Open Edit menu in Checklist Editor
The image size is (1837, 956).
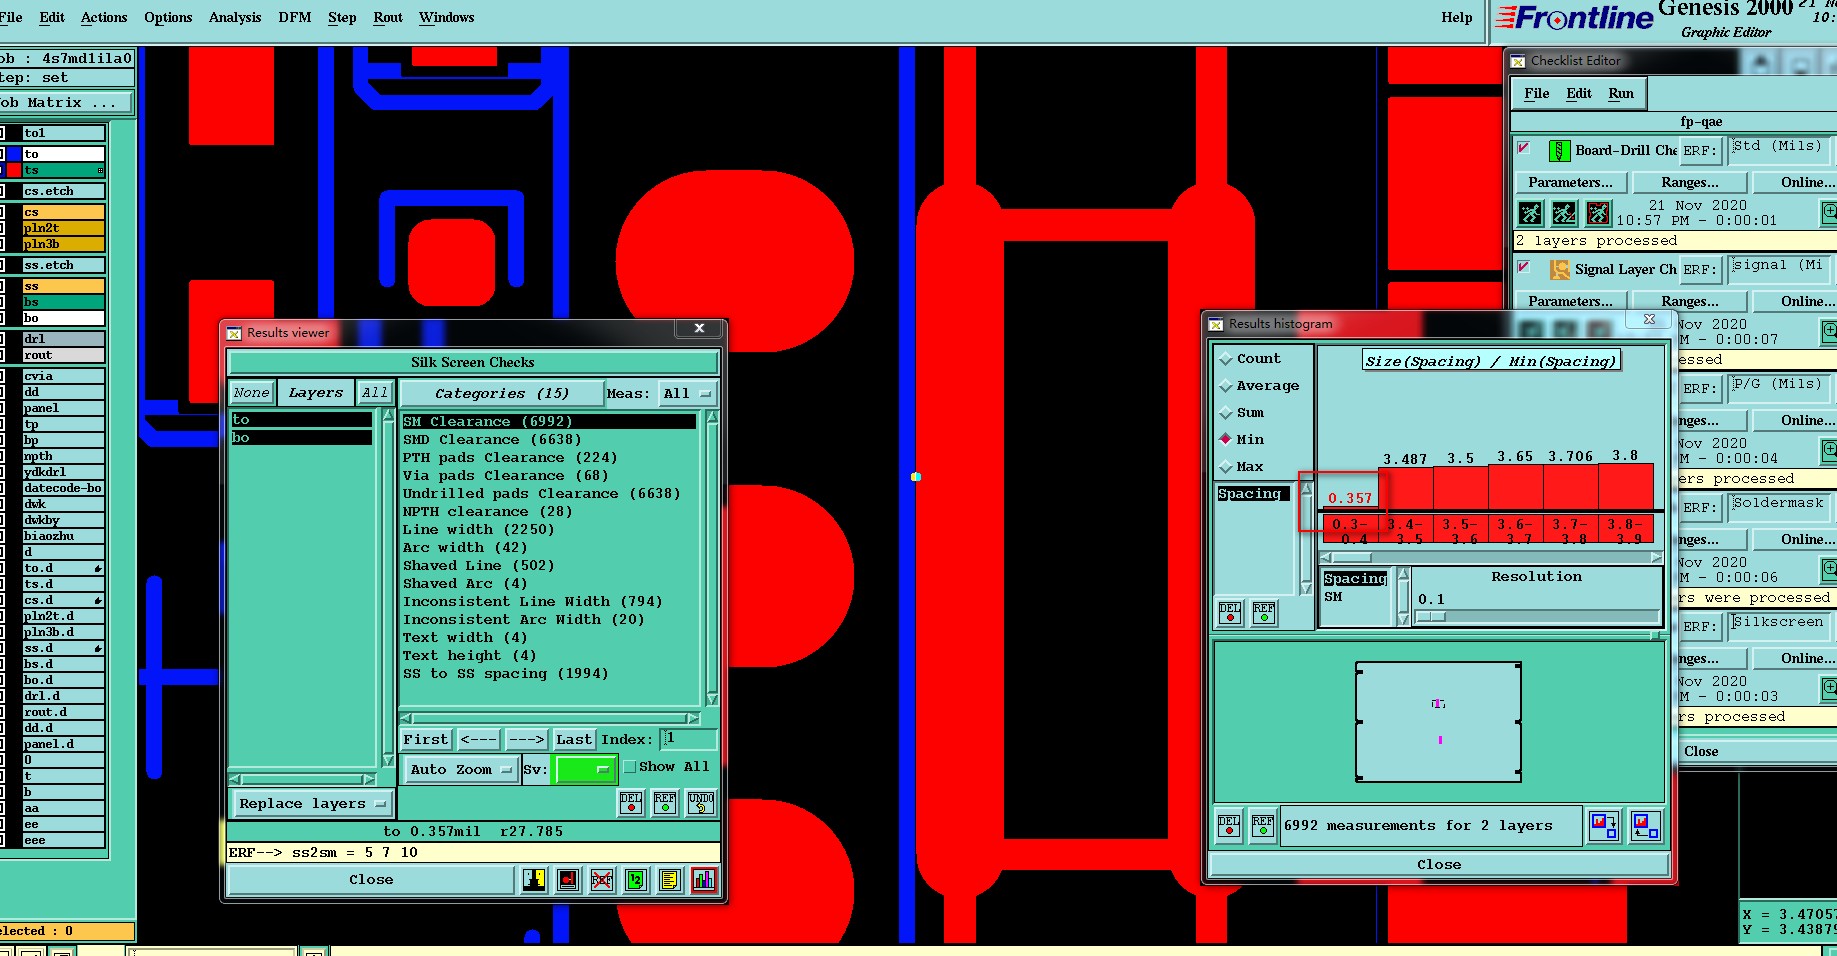[x=1579, y=94]
